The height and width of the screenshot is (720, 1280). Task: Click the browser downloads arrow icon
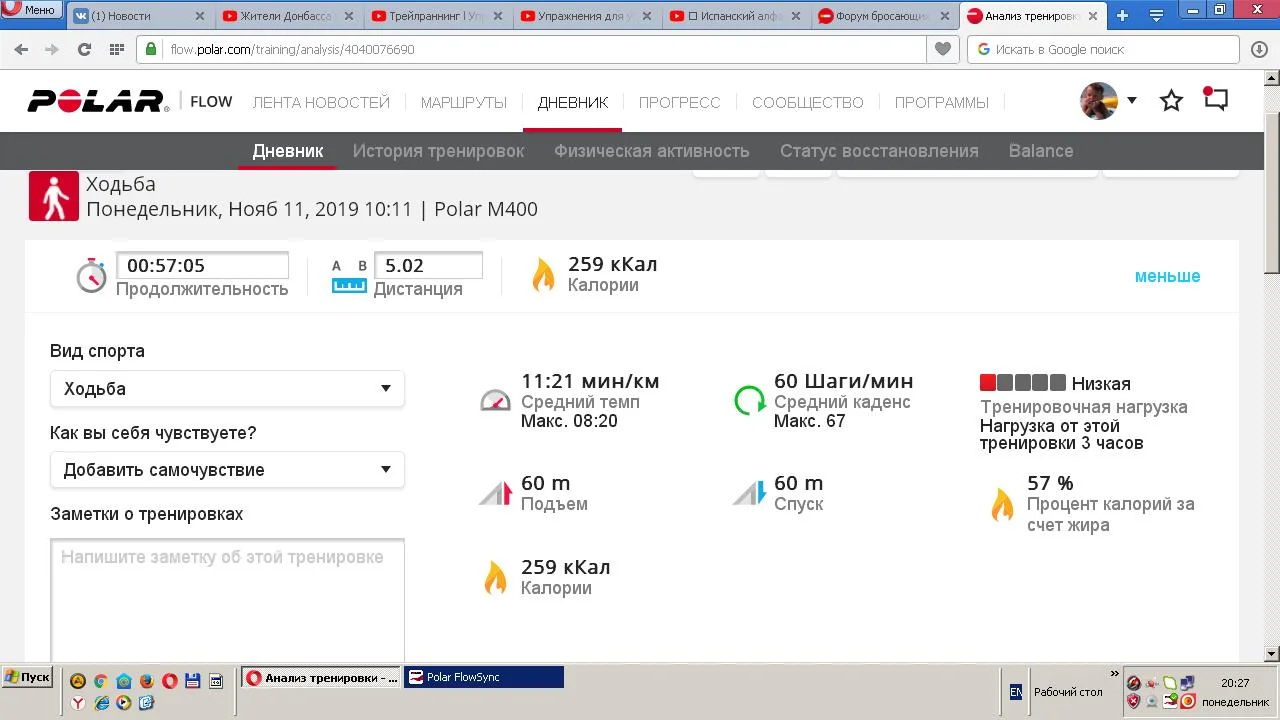[x=1259, y=49]
